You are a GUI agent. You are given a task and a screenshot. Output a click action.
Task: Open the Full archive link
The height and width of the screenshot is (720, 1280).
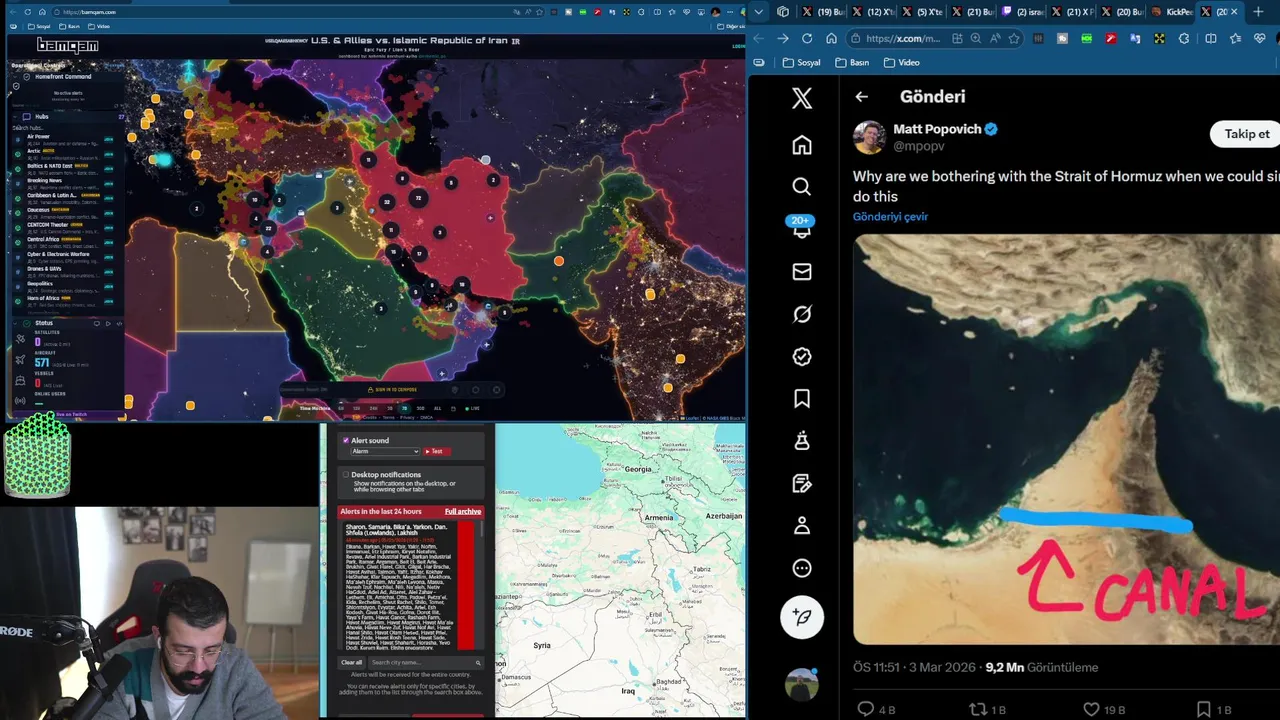463,511
